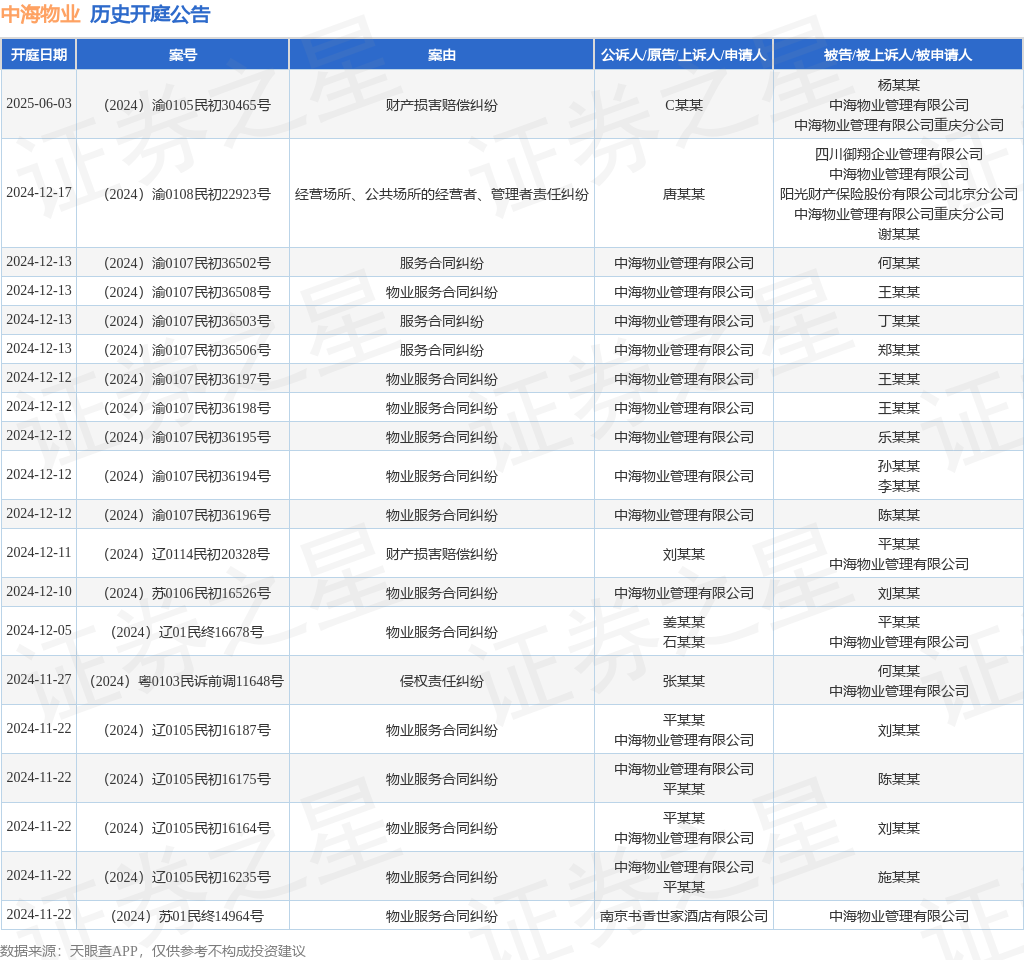Click defendant 郑某某
Screen dimensions: 1024x960
898,350
